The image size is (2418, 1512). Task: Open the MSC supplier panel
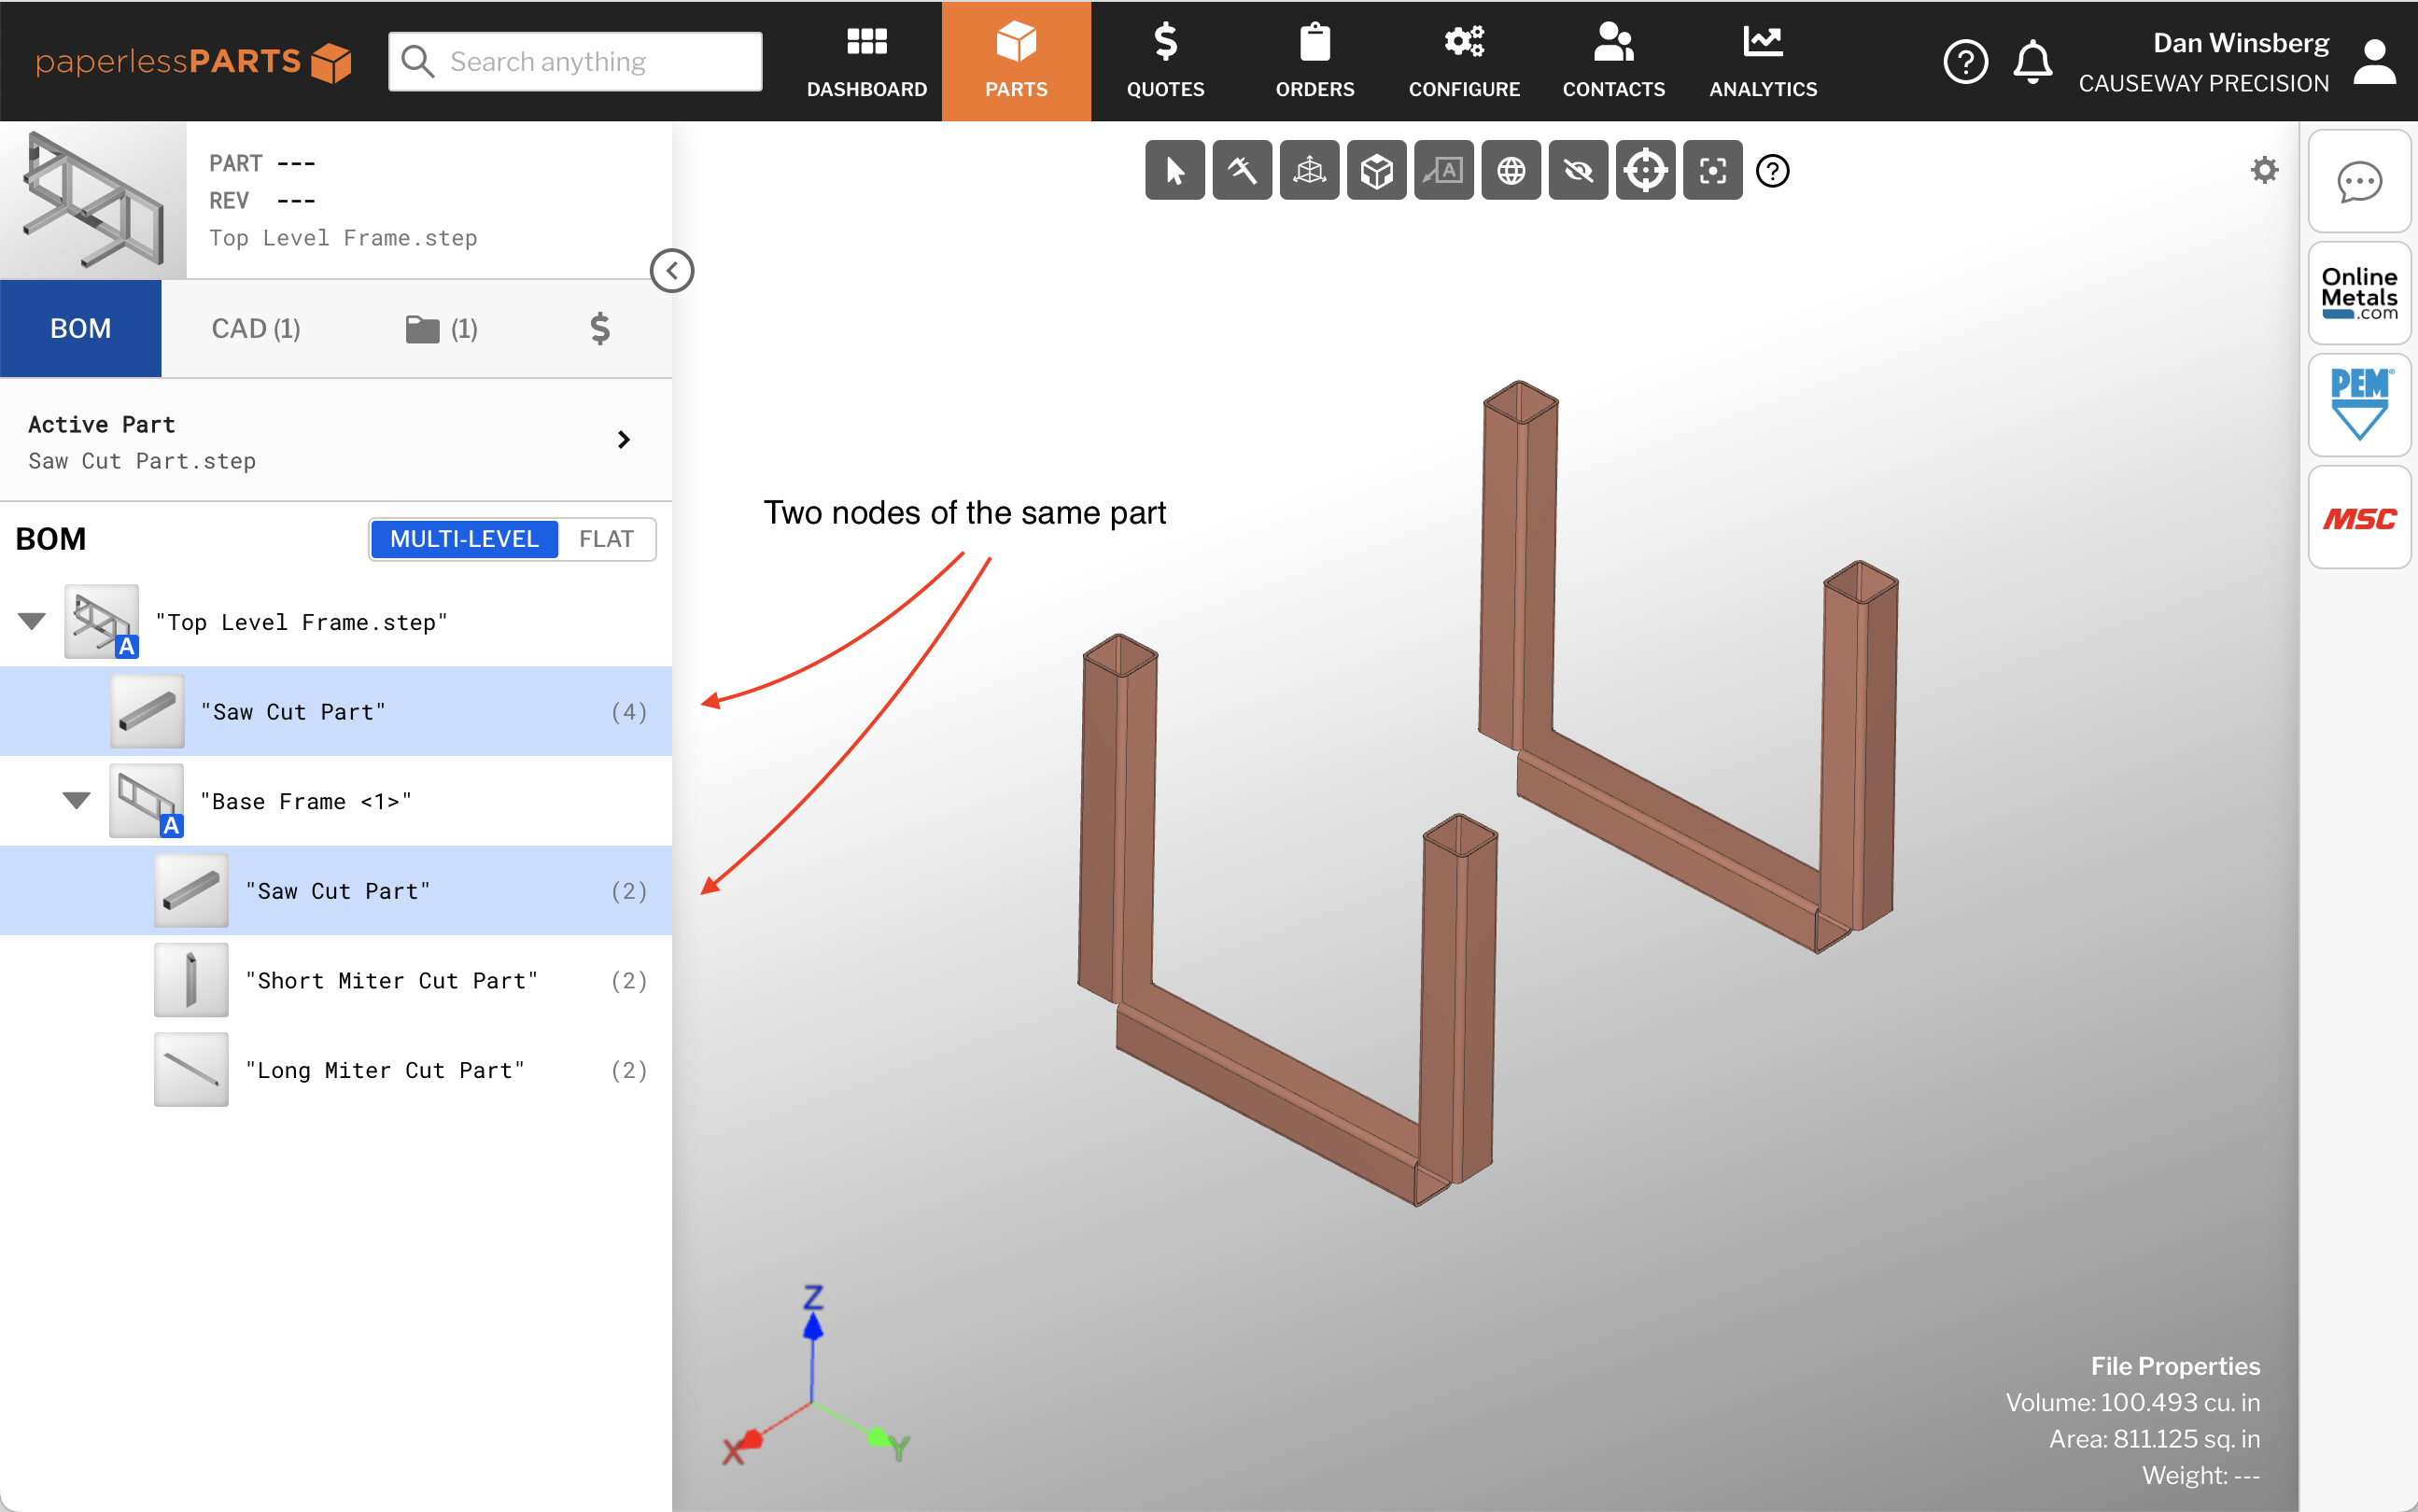click(x=2359, y=518)
